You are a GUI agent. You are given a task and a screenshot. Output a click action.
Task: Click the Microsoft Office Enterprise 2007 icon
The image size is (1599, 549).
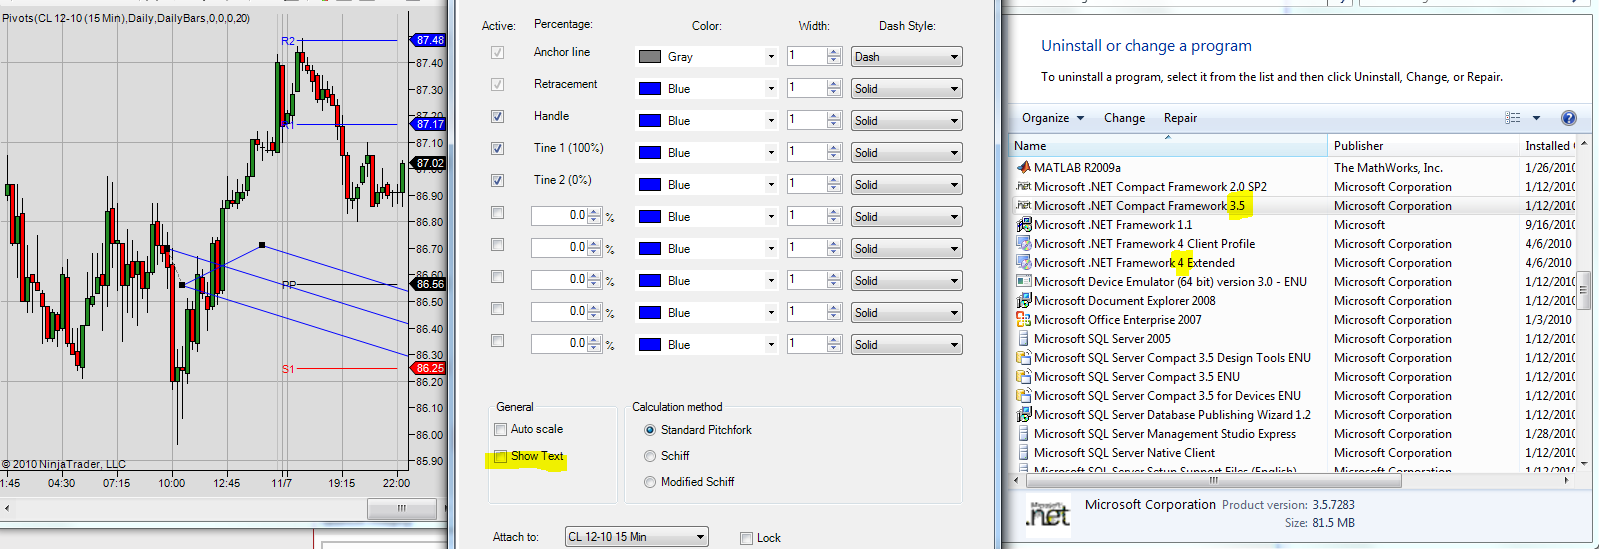(x=1023, y=320)
